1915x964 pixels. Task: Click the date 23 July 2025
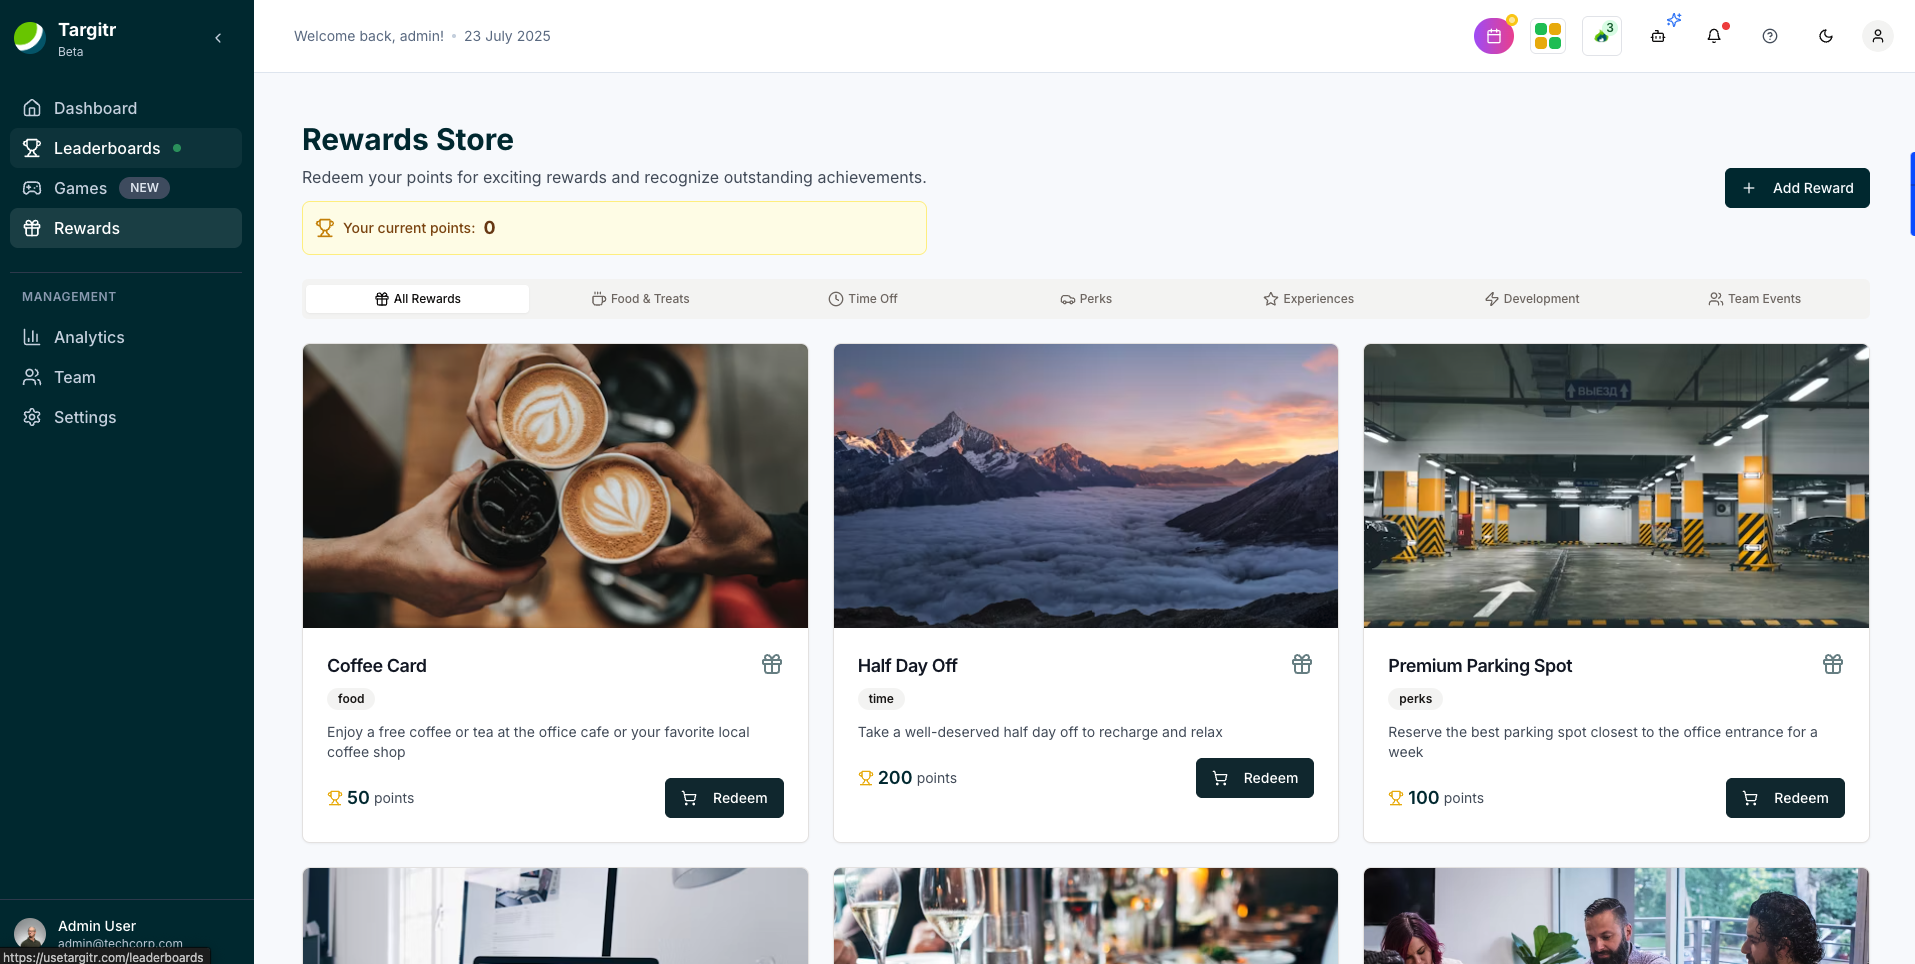point(507,36)
